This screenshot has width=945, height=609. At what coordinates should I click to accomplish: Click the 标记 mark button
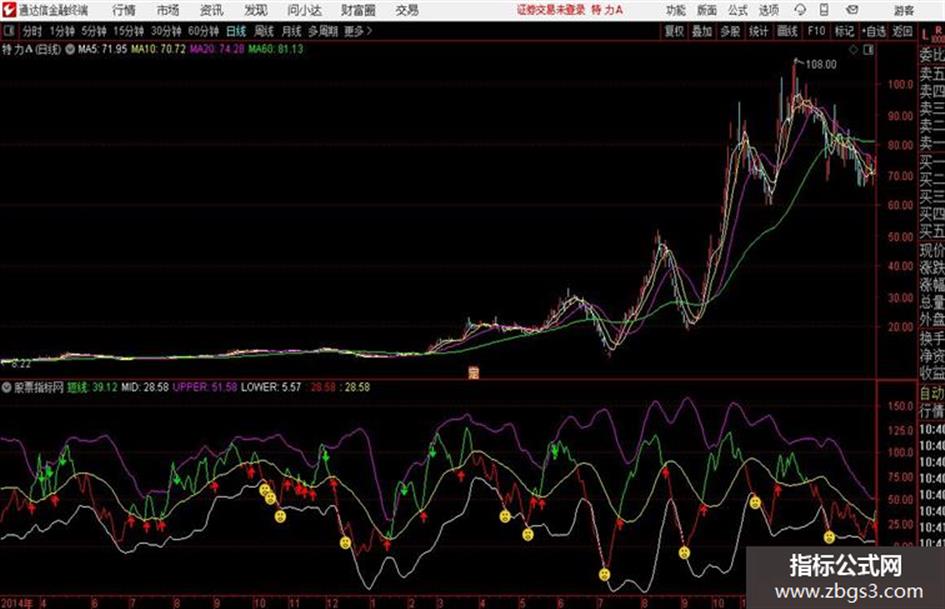[x=844, y=31]
